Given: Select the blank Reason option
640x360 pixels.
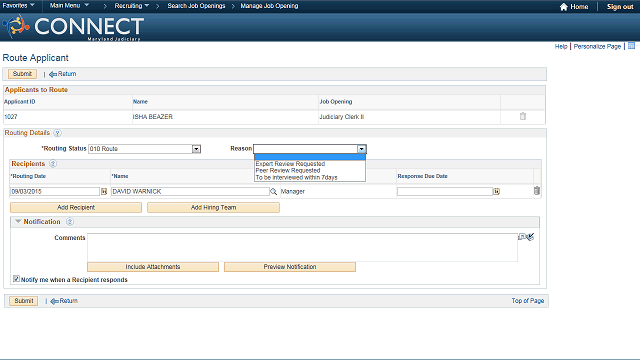Looking at the screenshot, I should tap(310, 157).
